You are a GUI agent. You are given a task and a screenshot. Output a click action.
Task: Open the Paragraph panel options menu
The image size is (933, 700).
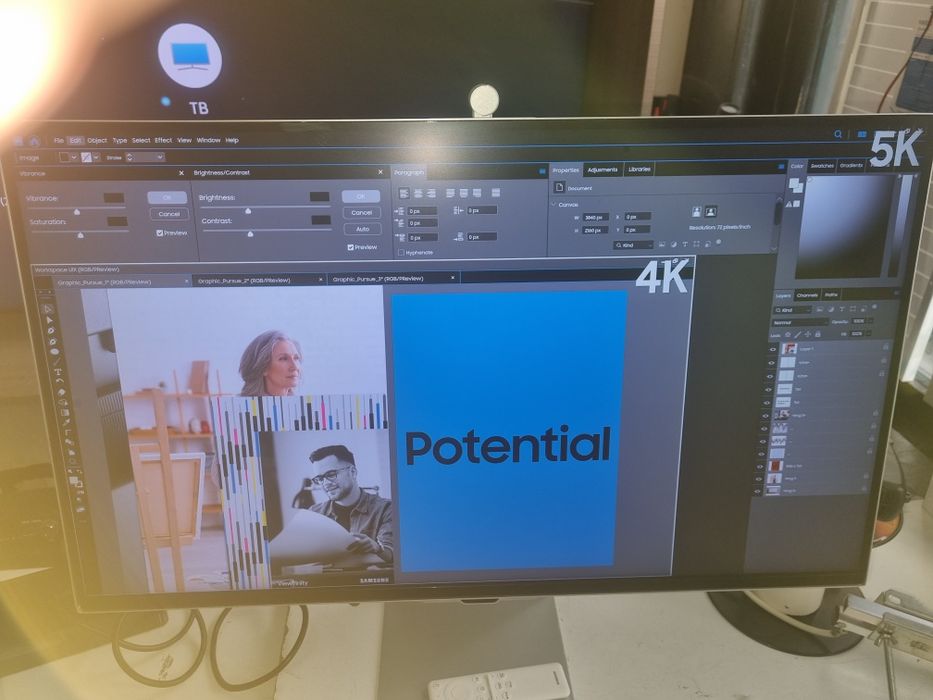(542, 171)
